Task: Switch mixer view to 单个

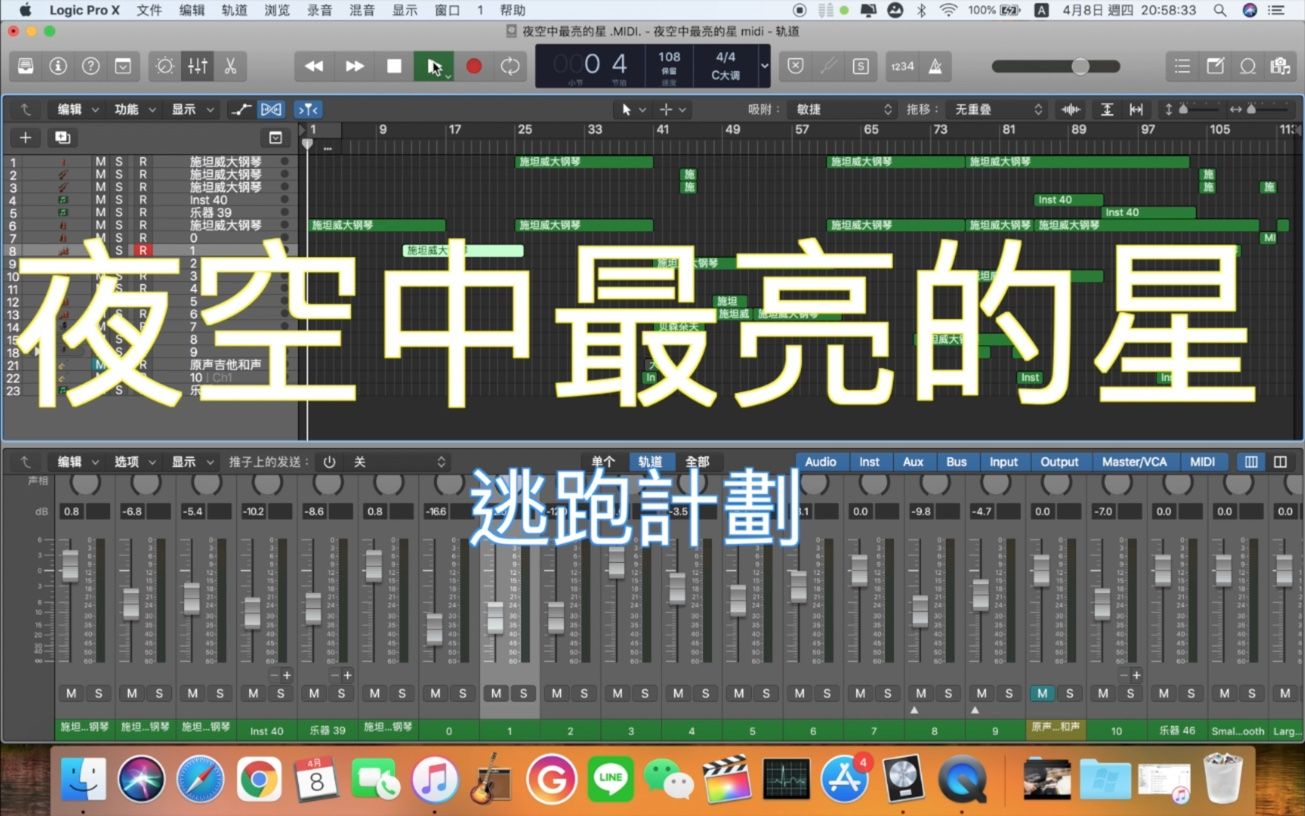Action: pos(604,462)
